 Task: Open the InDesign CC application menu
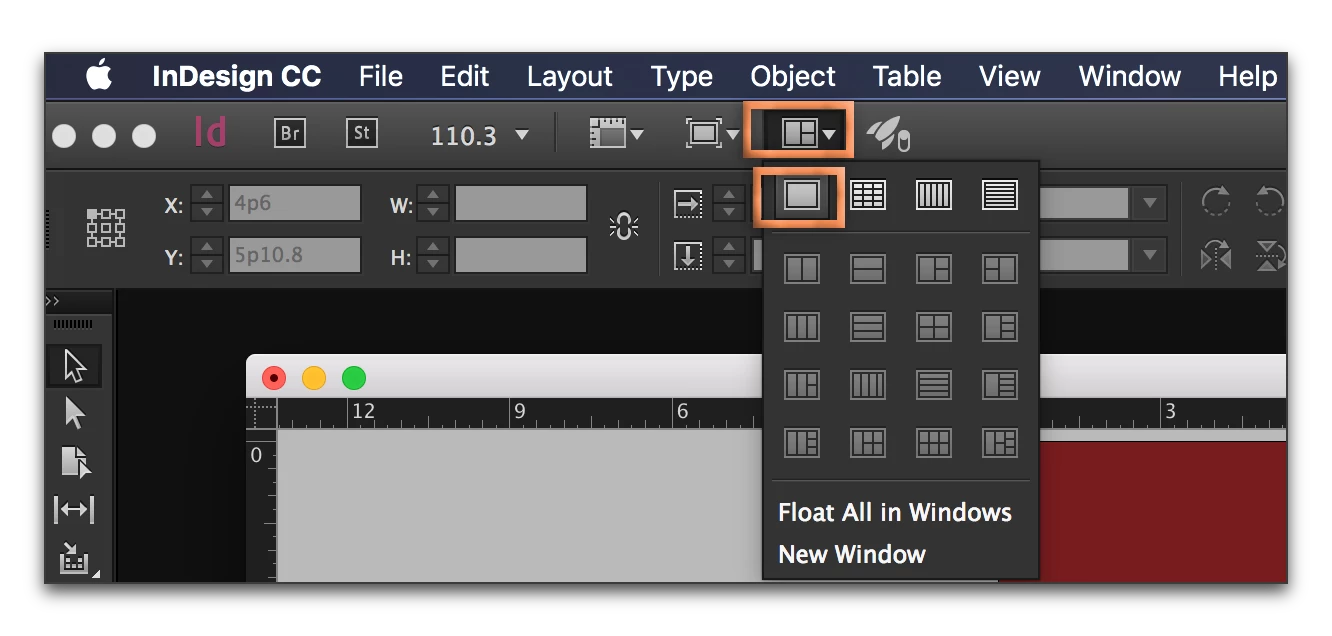pyautogui.click(x=237, y=77)
